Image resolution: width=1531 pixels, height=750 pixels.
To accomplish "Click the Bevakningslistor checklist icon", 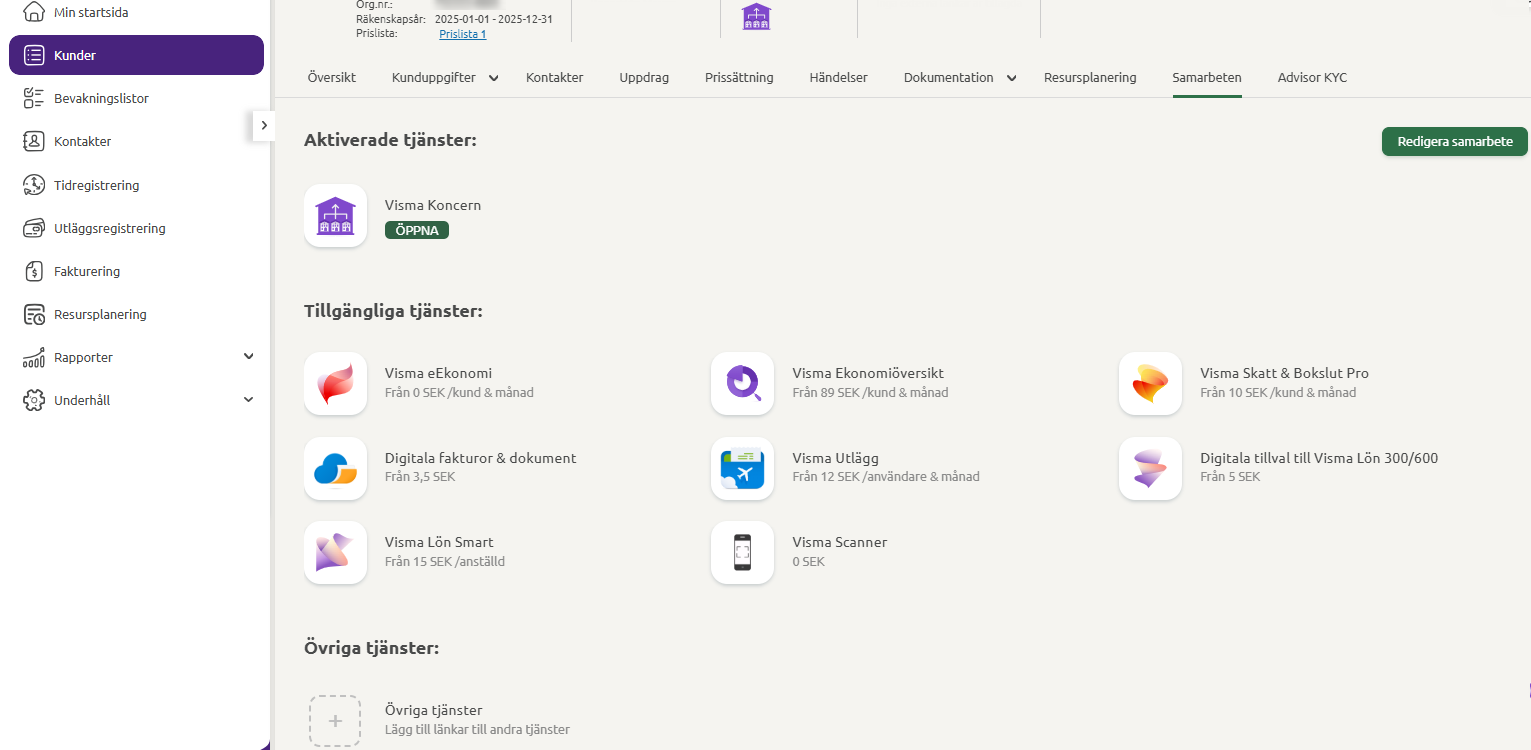I will pyautogui.click(x=34, y=98).
